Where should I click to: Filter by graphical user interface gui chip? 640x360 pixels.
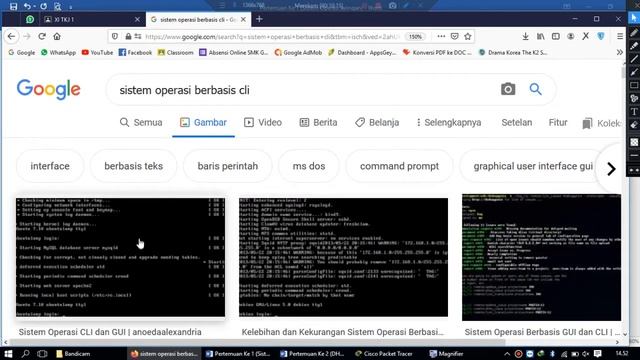coord(533,166)
